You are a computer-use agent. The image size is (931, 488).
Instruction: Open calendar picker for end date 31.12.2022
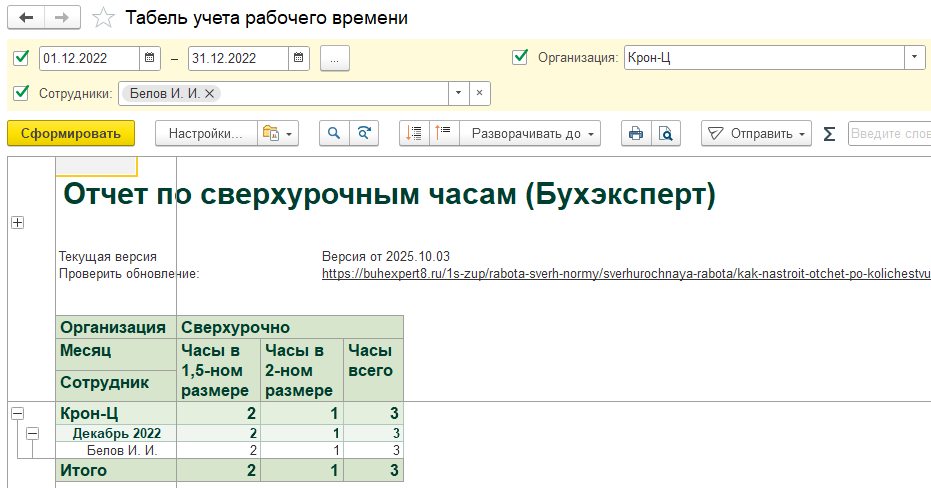coord(298,58)
